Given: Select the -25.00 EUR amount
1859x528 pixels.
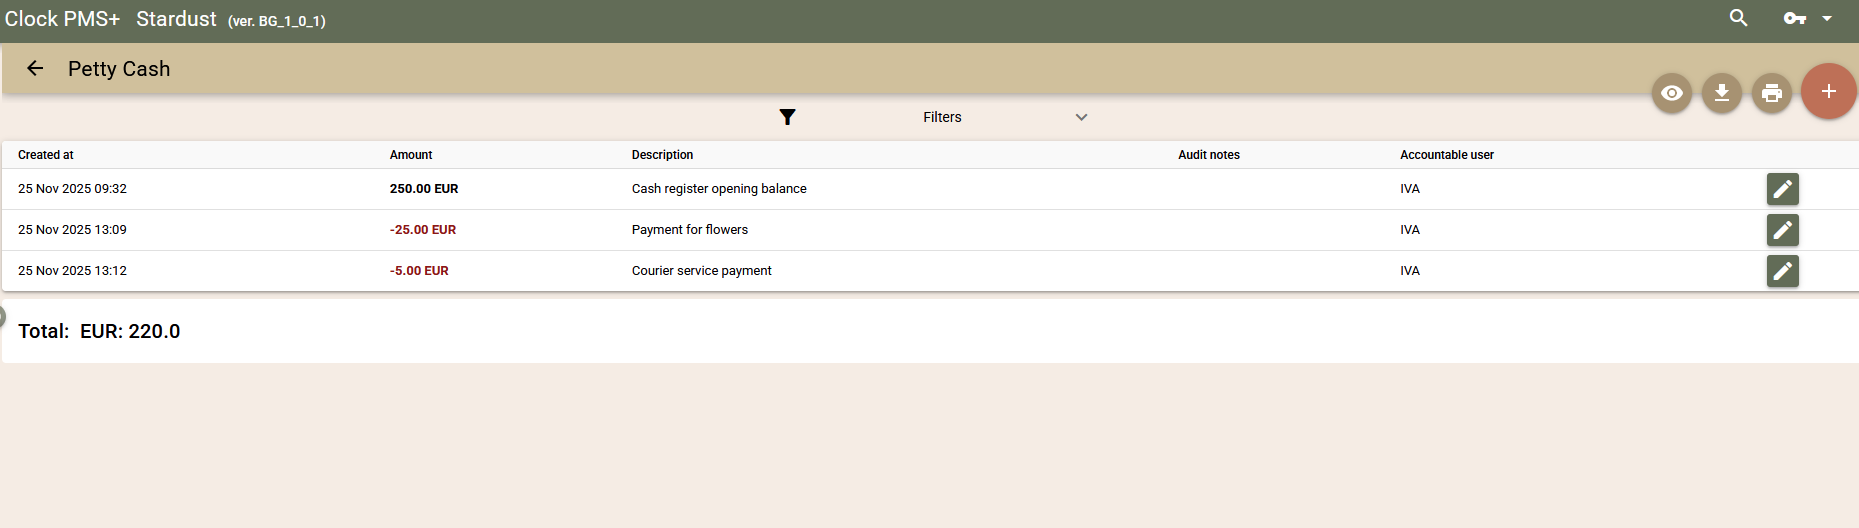Looking at the screenshot, I should pyautogui.click(x=423, y=230).
